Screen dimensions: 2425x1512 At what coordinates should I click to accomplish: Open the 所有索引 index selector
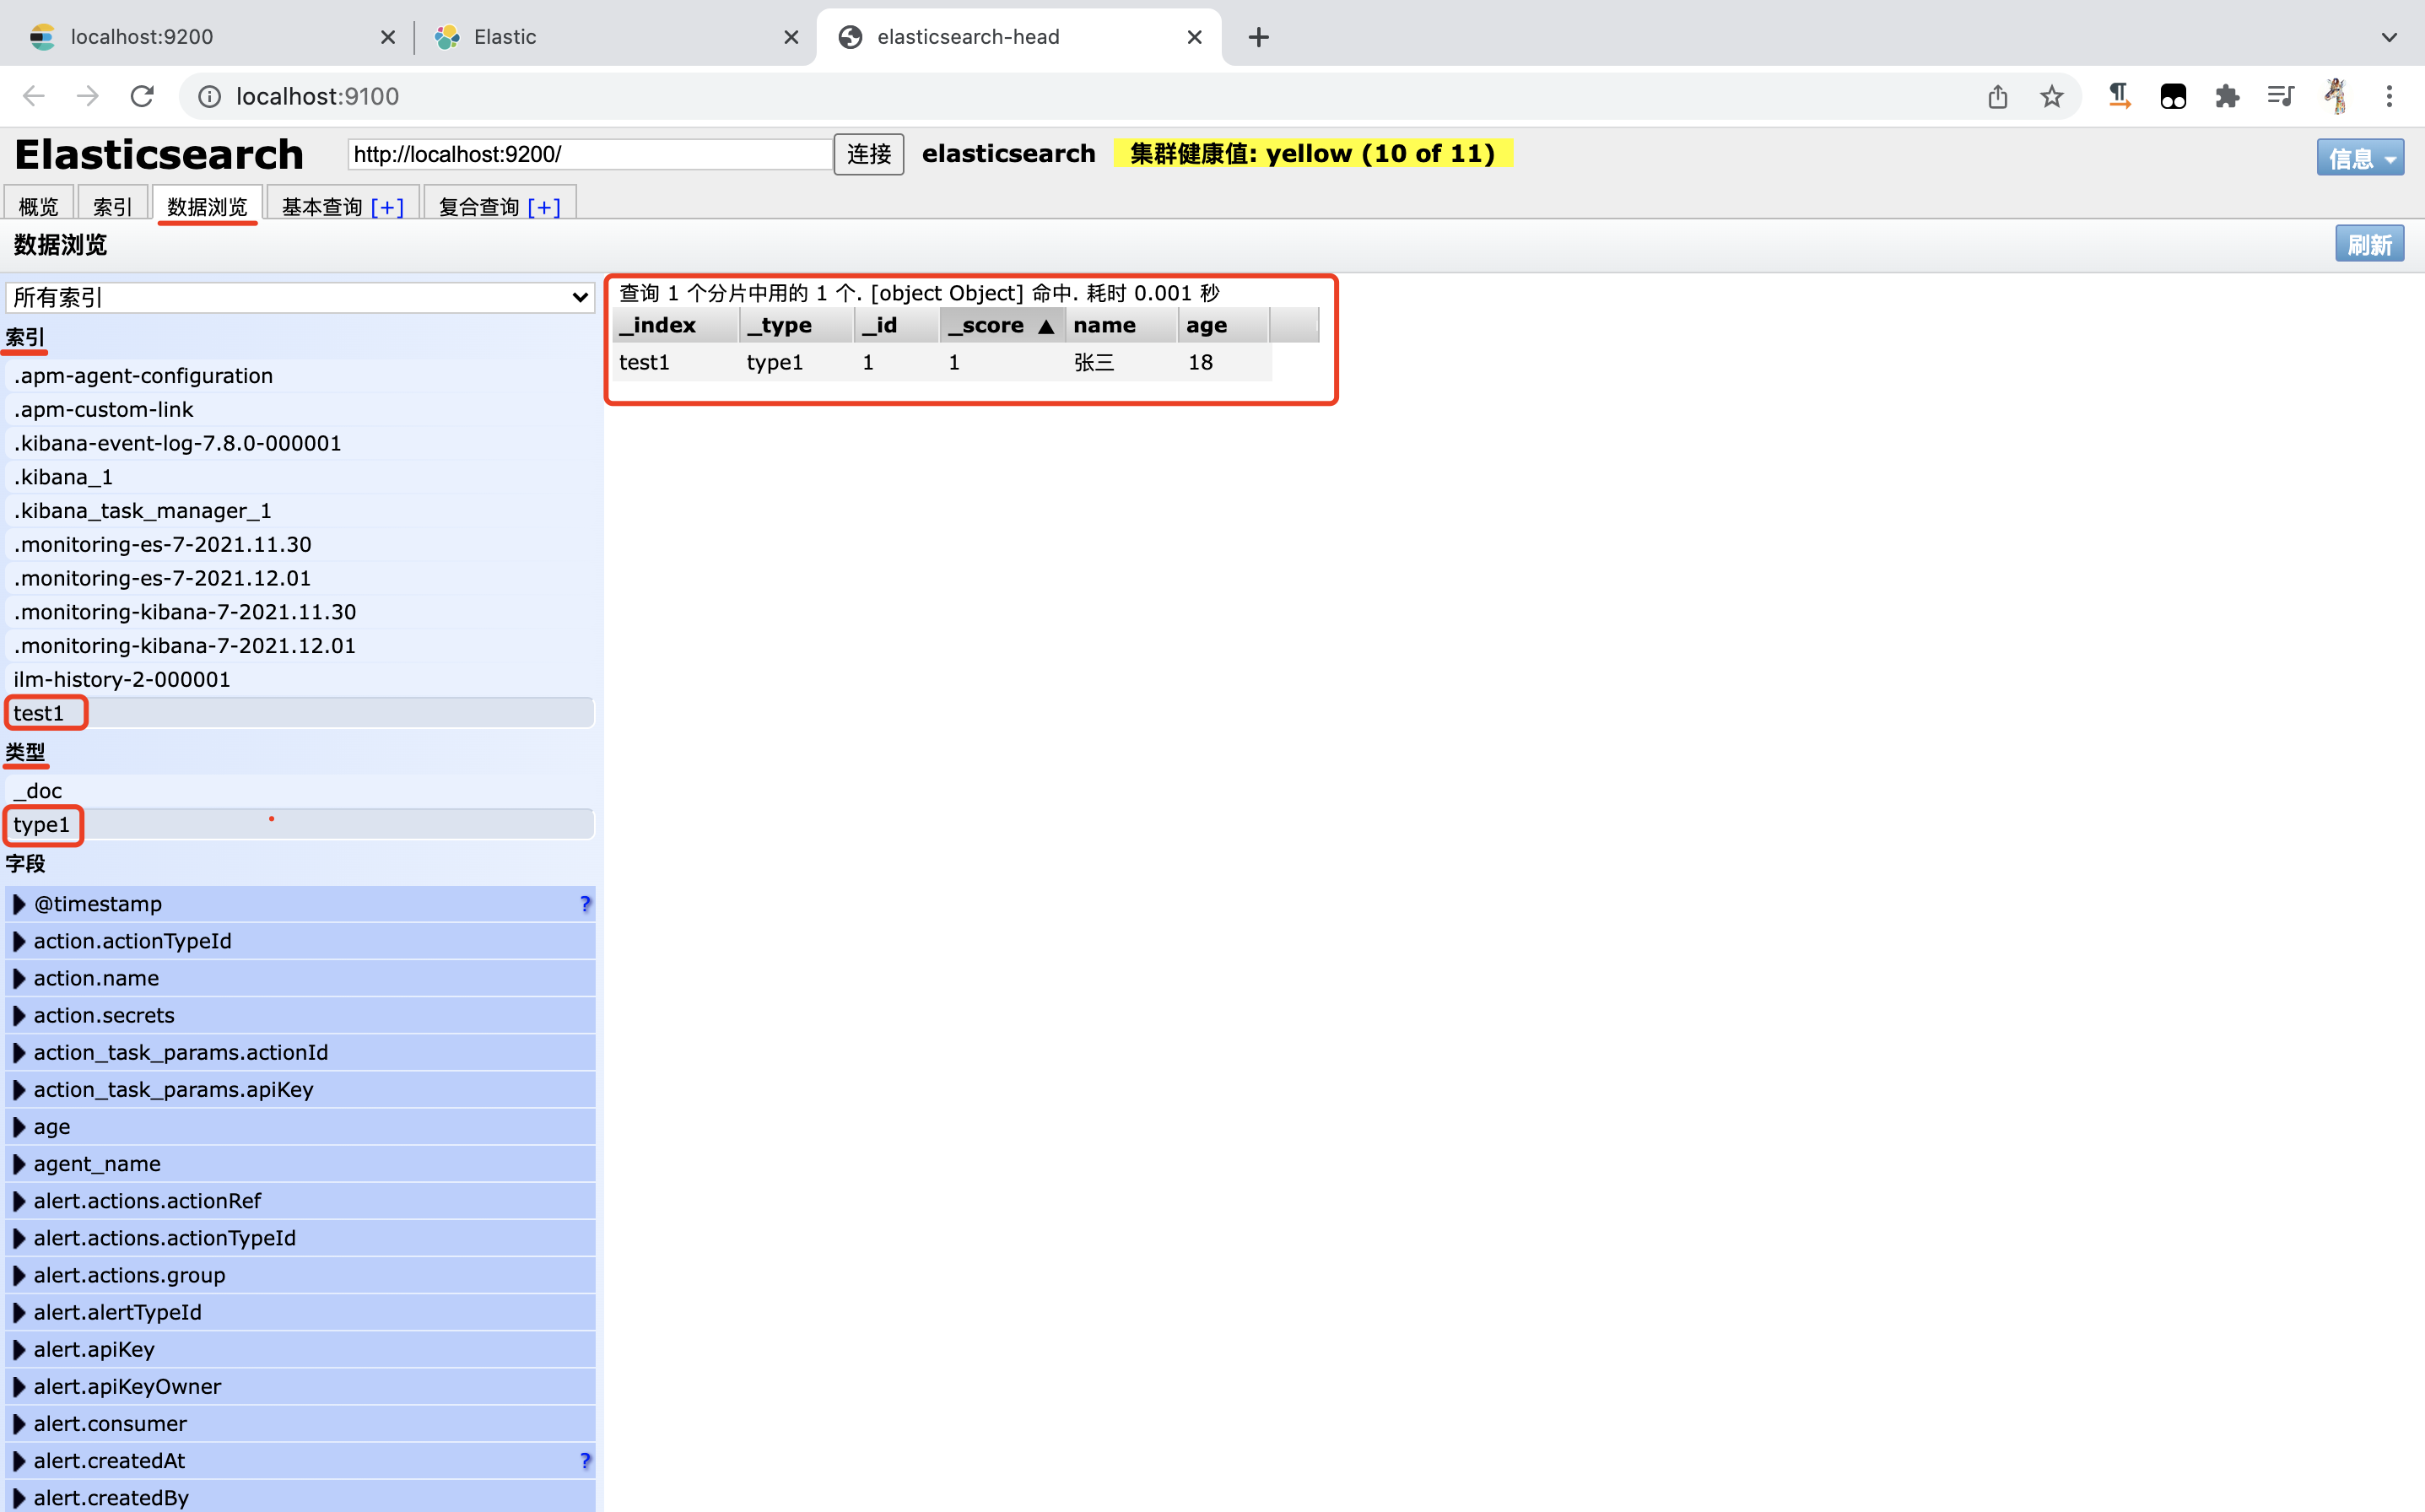(300, 297)
